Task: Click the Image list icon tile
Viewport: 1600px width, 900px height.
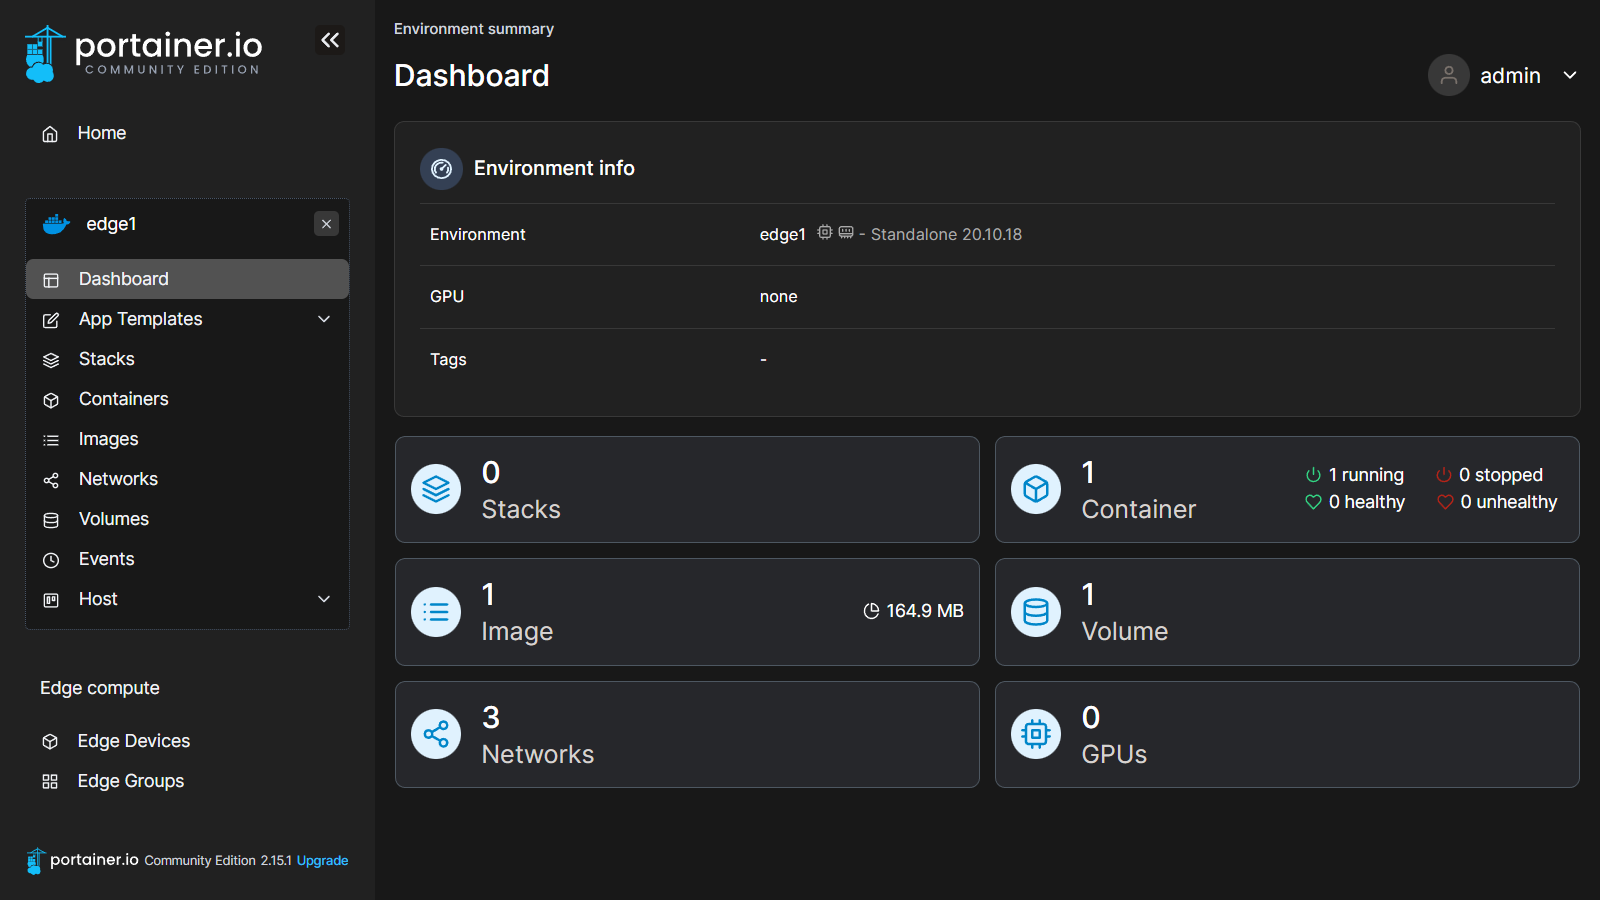Action: (436, 612)
